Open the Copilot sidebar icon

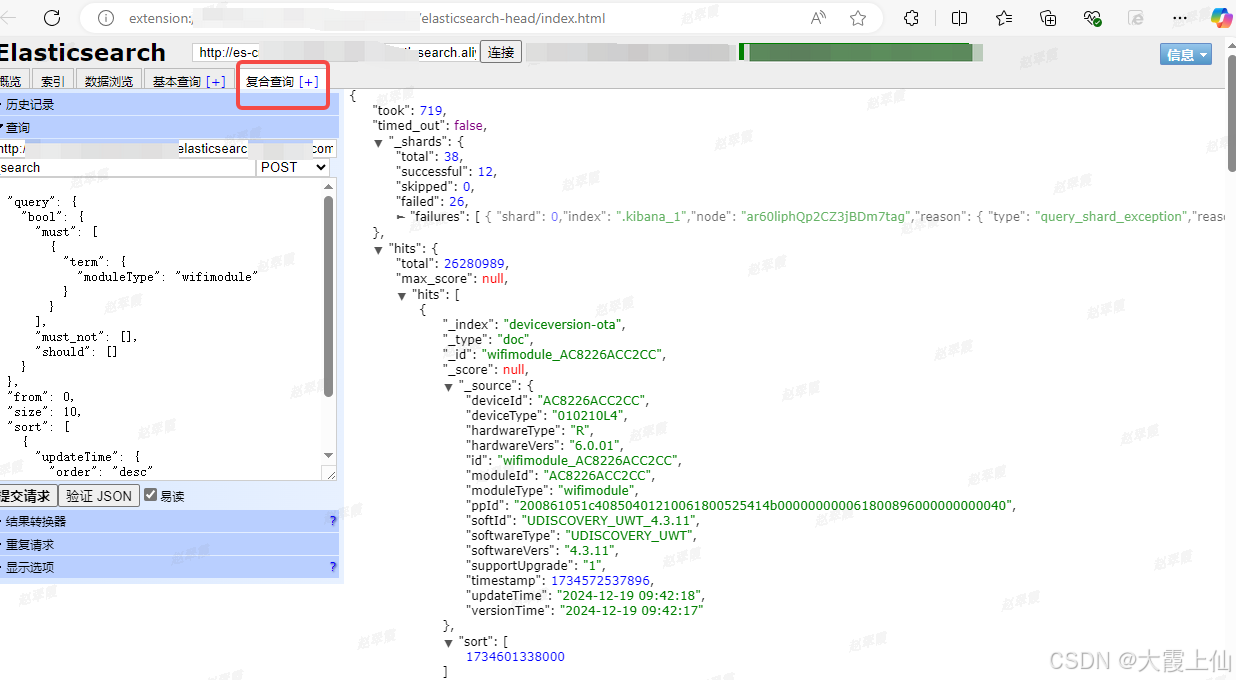[x=1221, y=18]
